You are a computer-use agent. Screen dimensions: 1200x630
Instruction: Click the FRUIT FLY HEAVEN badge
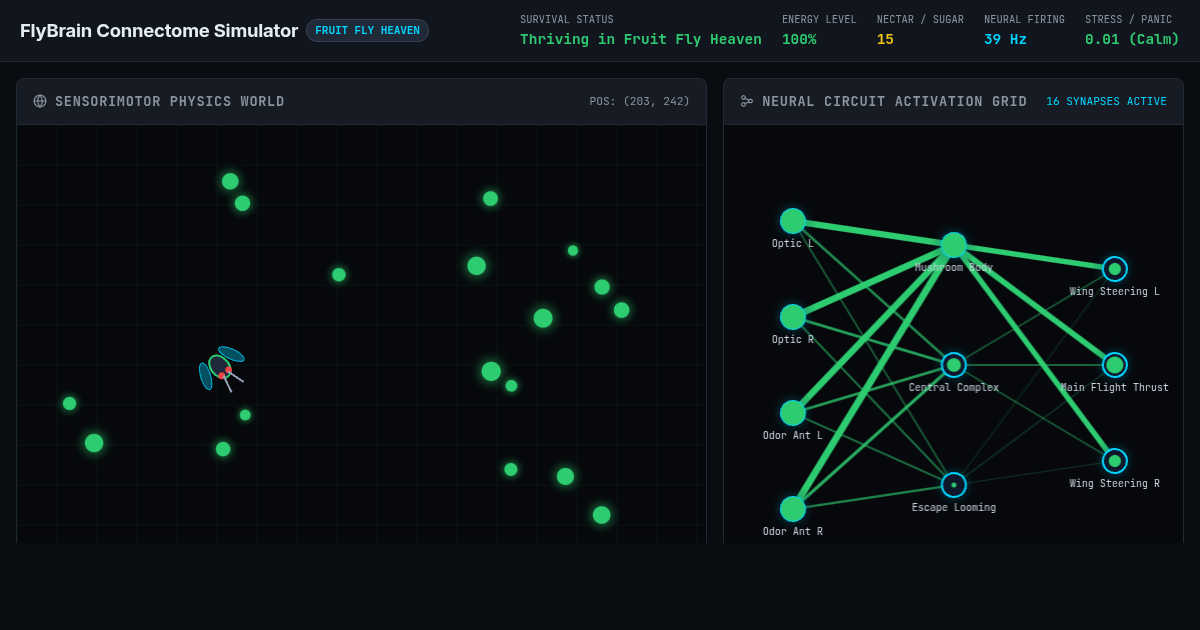tap(367, 31)
